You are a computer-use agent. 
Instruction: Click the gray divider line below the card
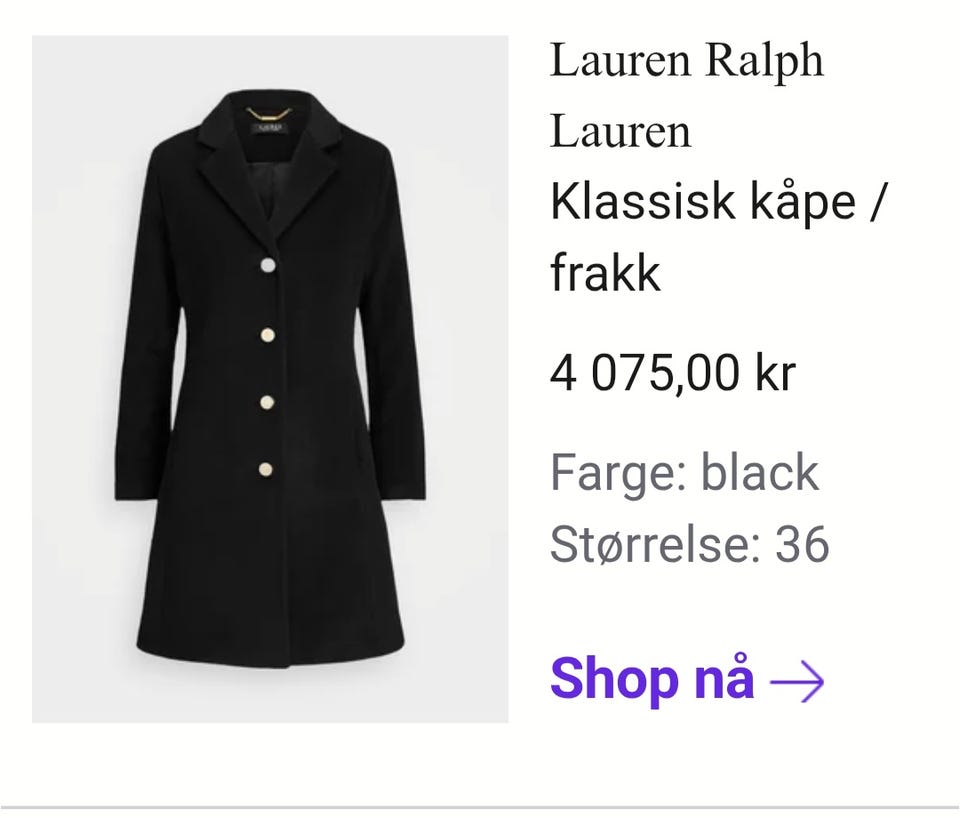480,808
